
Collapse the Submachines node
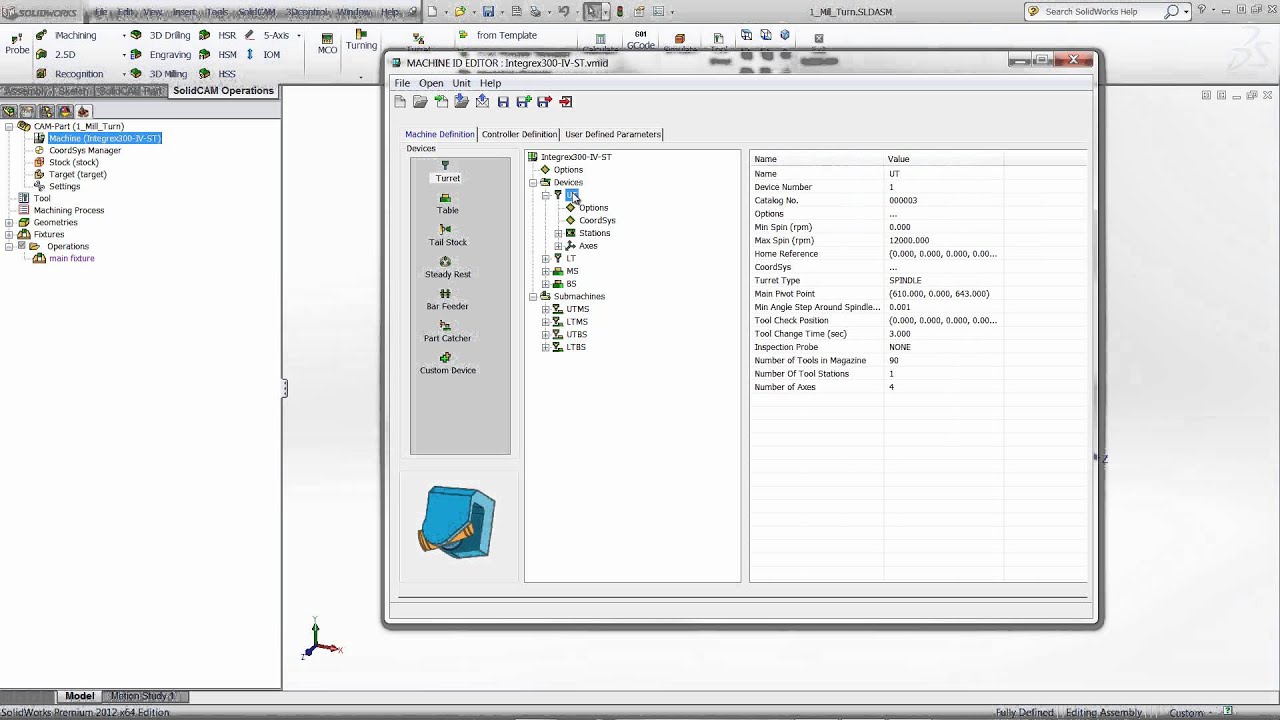pos(533,296)
